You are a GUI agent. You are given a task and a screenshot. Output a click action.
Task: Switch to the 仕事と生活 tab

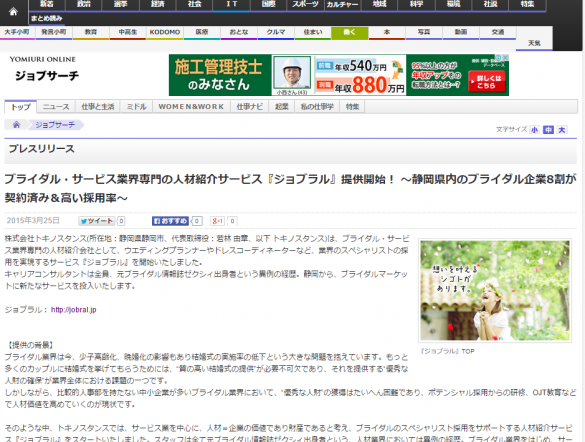point(98,107)
